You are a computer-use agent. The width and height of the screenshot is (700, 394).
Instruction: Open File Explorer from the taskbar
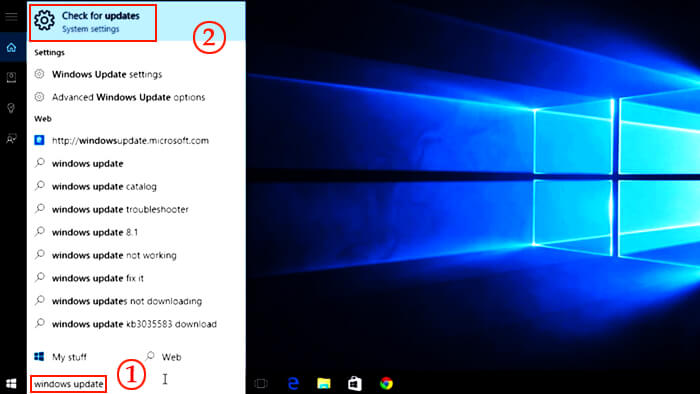point(324,383)
